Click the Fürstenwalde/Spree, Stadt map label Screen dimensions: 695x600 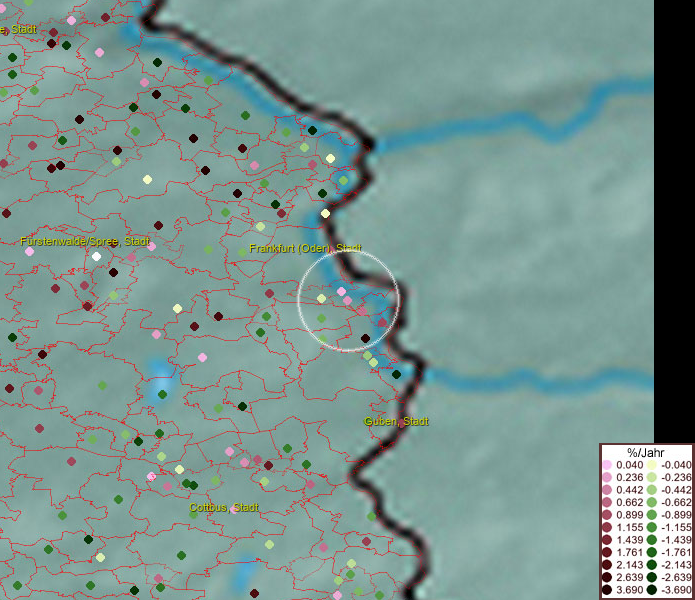tap(85, 242)
